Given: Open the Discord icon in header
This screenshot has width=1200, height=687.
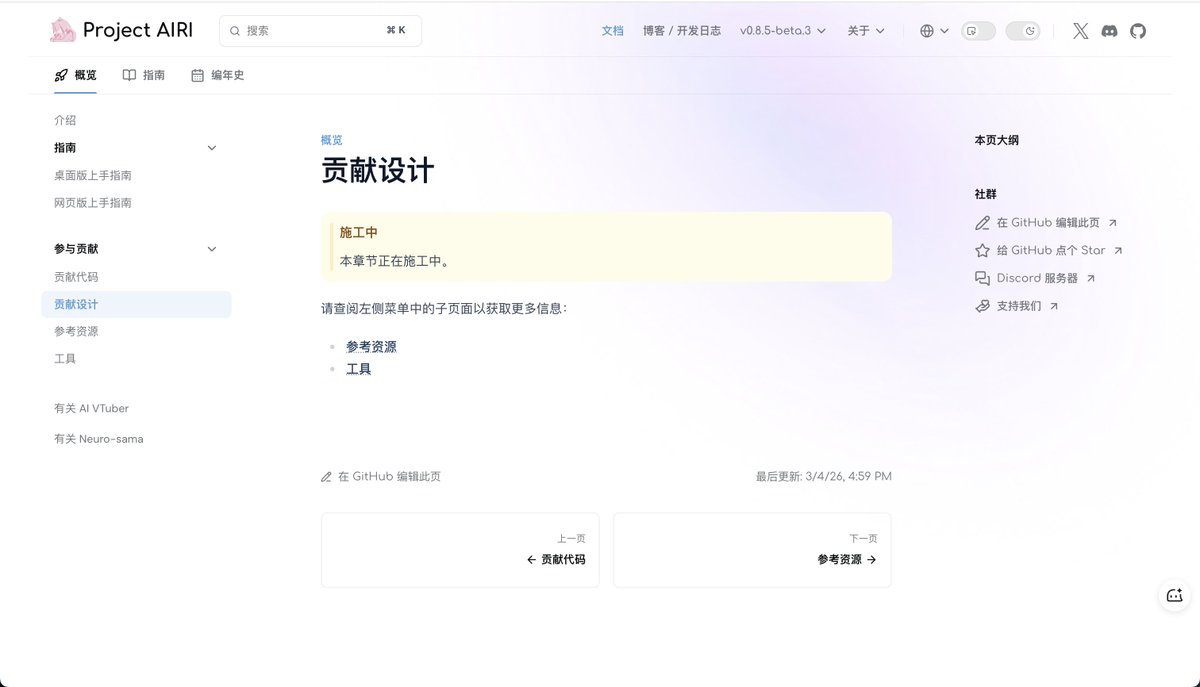Looking at the screenshot, I should (1109, 31).
